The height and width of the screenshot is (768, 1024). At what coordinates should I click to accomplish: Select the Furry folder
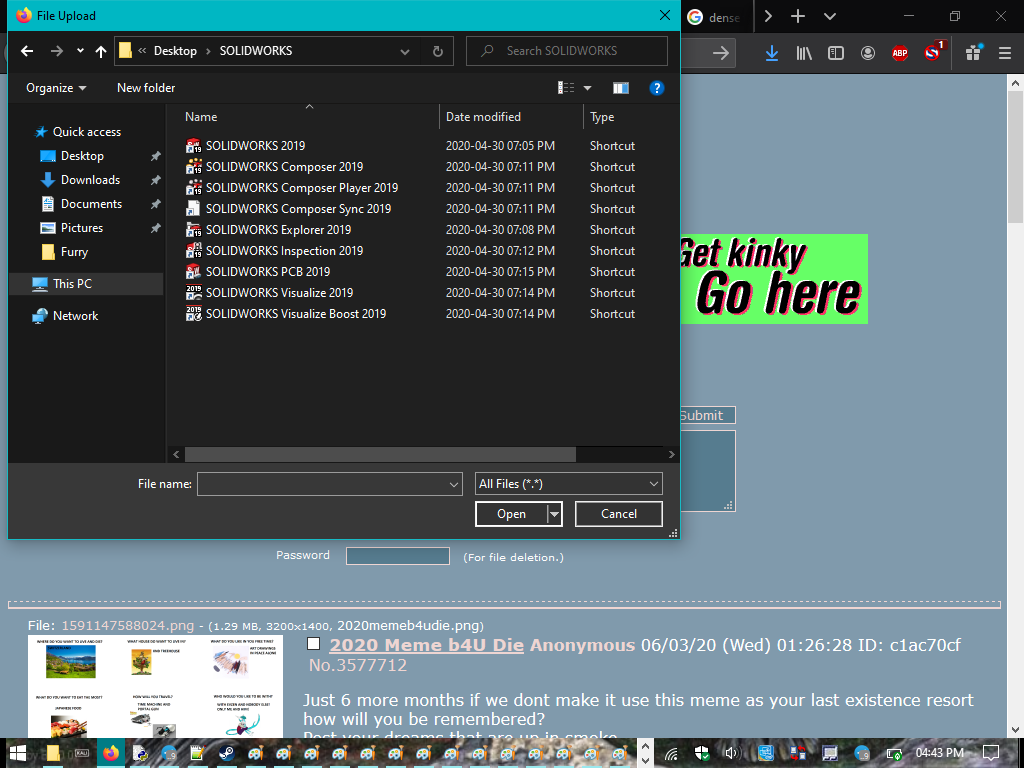pos(74,252)
